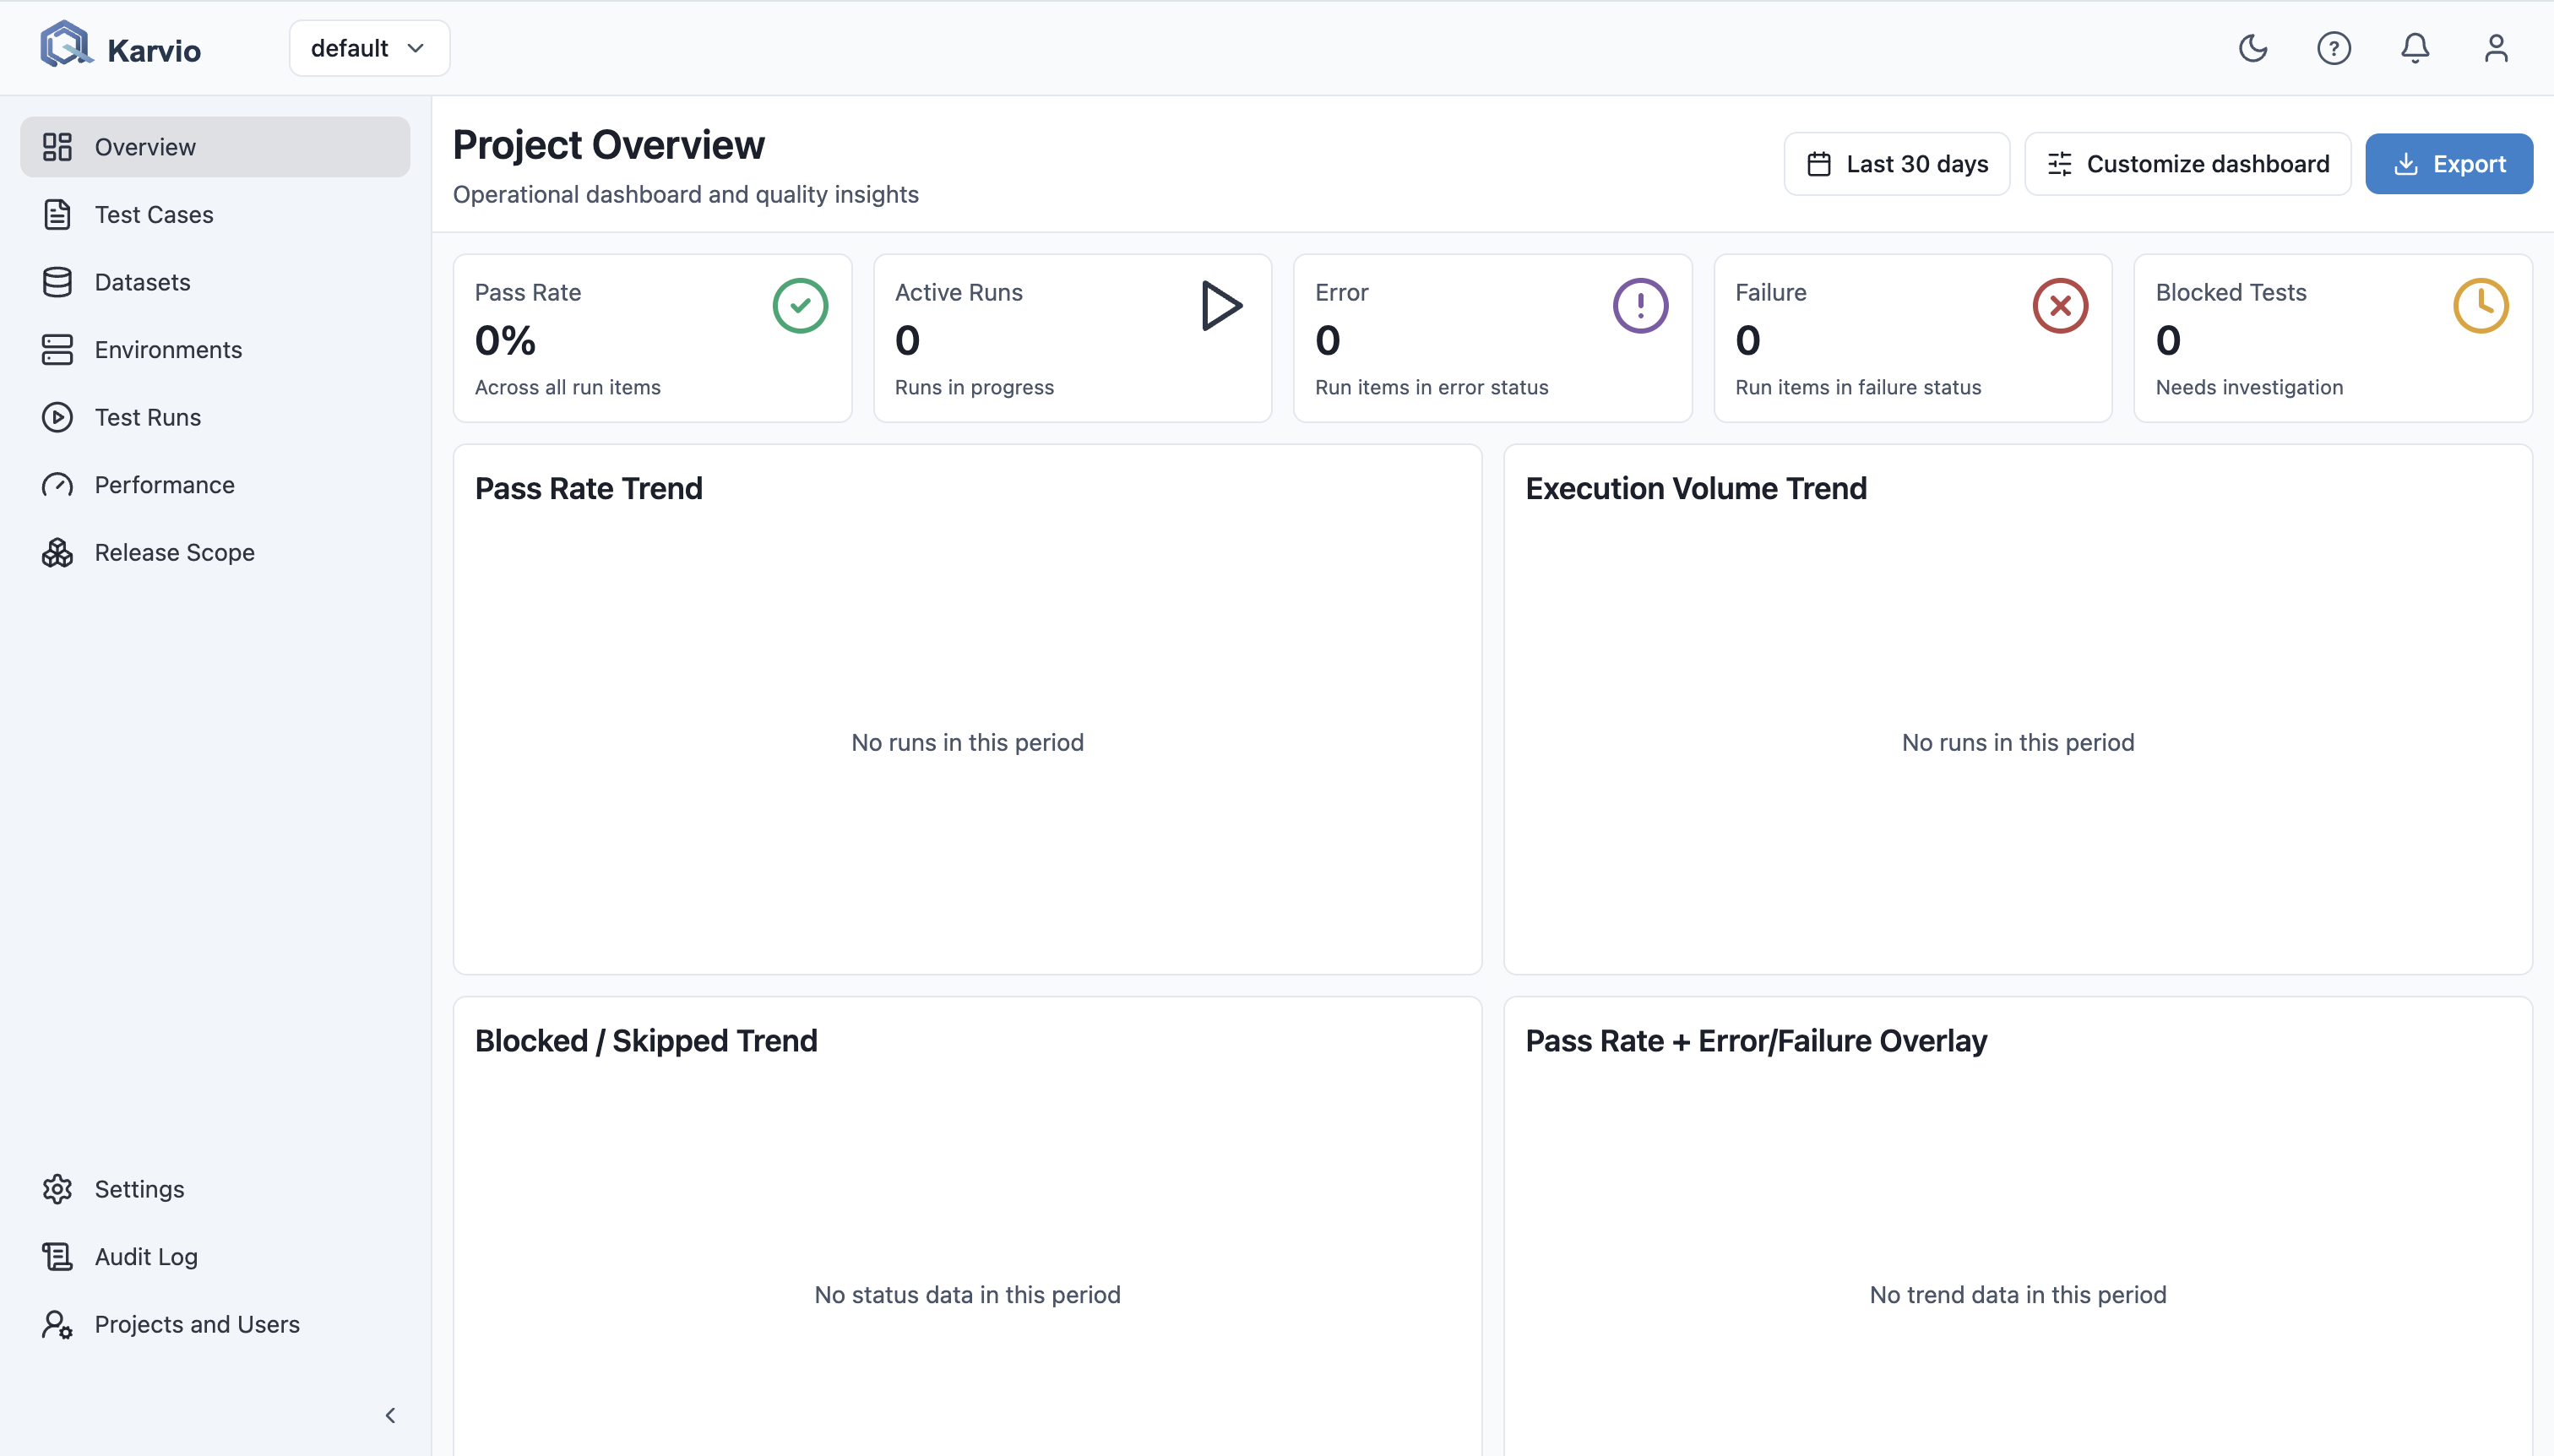2554x1456 pixels.
Task: Click 'Needs investigation' text
Action: pos(2248,387)
